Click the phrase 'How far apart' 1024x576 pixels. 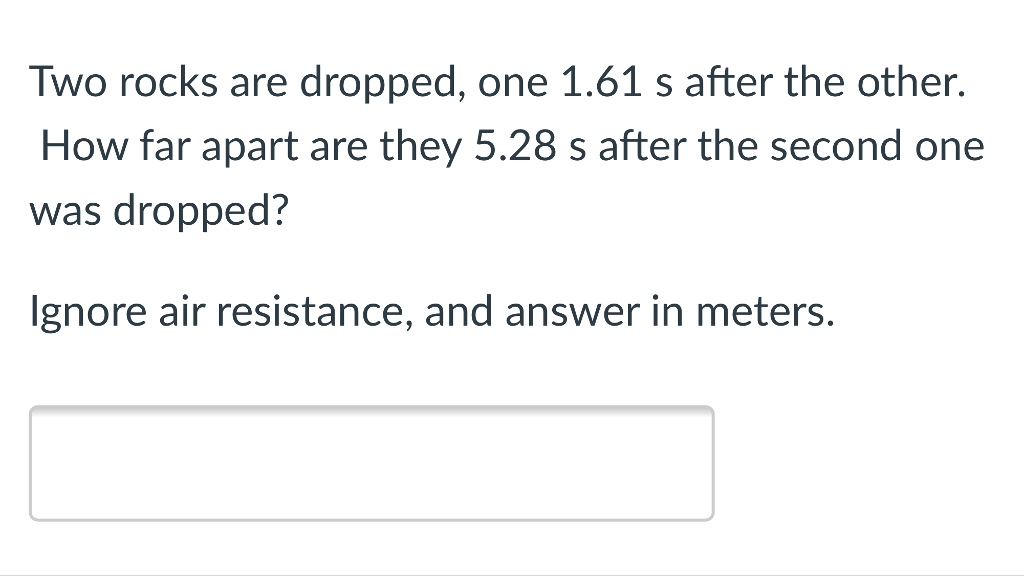[x=156, y=146]
